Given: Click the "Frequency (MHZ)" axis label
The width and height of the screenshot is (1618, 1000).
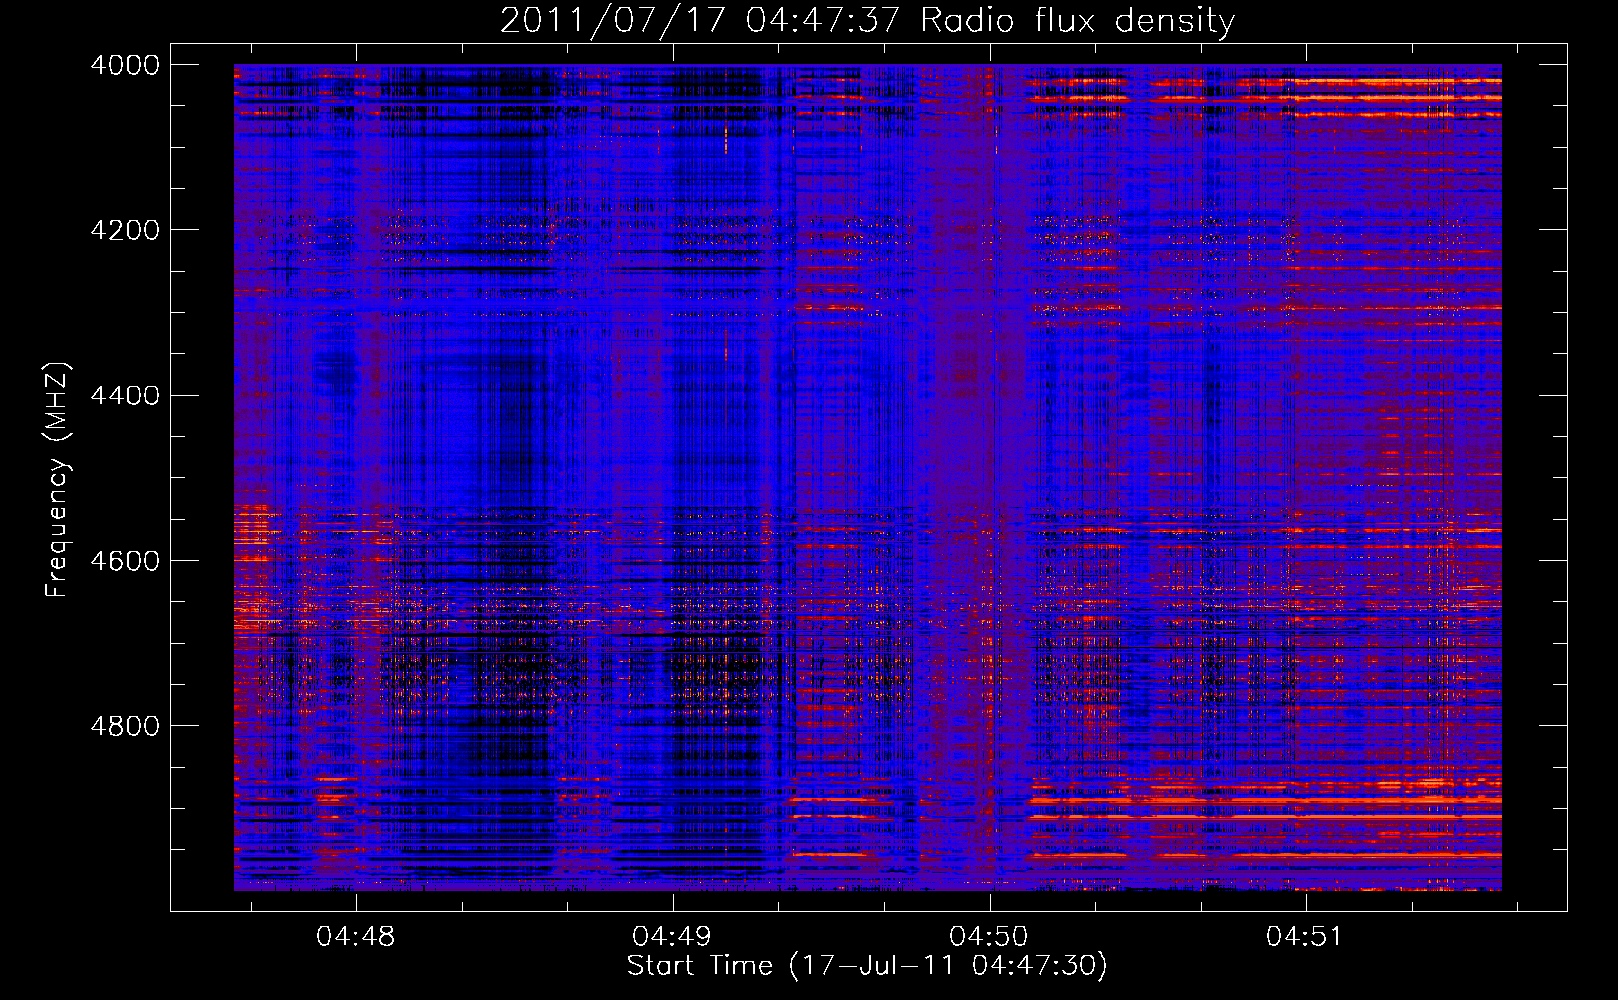Looking at the screenshot, I should tap(58, 480).
